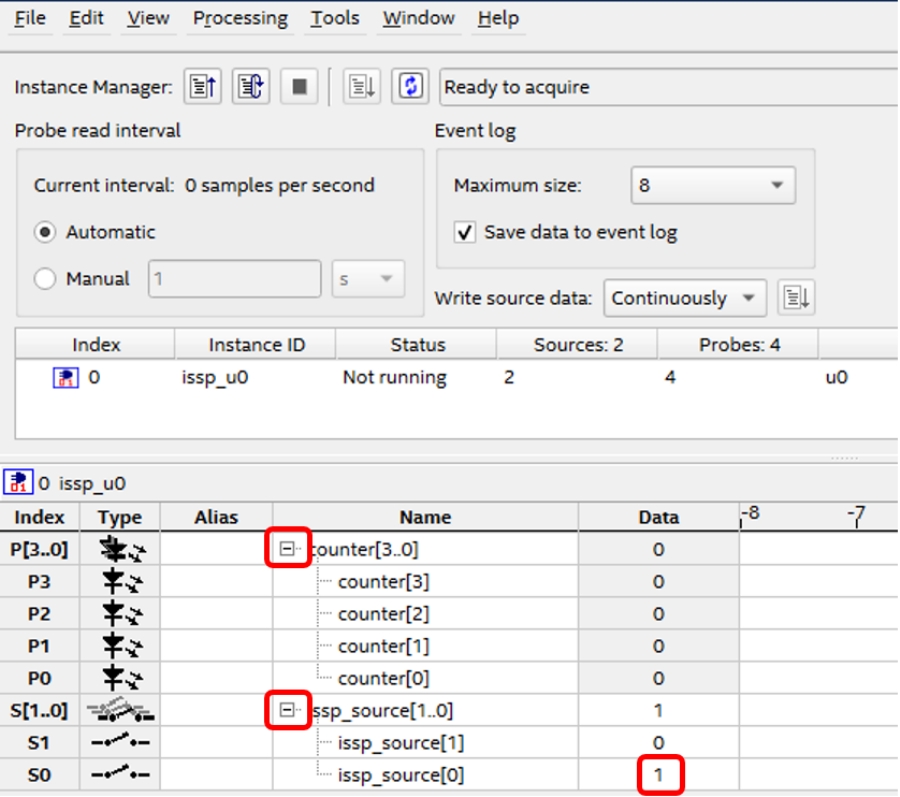Click the Continuously Read Probe Data icon
Image resolution: width=900 pixels, height=797 pixels.
tap(251, 87)
